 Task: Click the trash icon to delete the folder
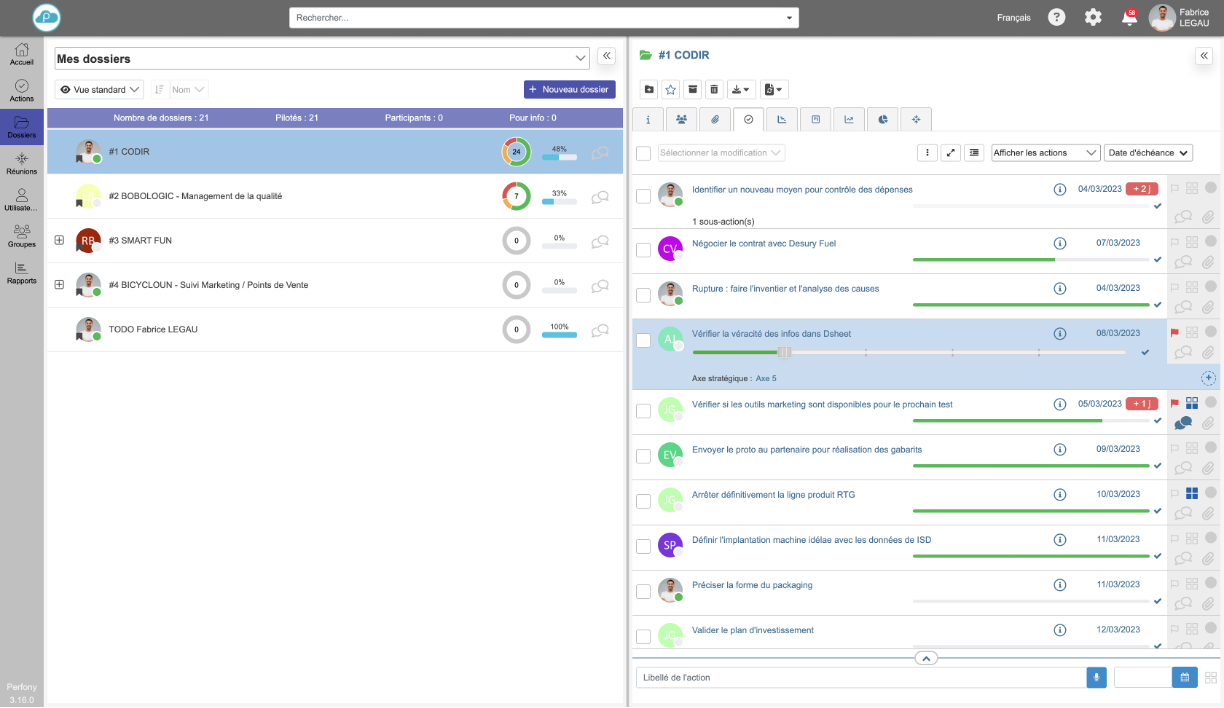point(714,89)
